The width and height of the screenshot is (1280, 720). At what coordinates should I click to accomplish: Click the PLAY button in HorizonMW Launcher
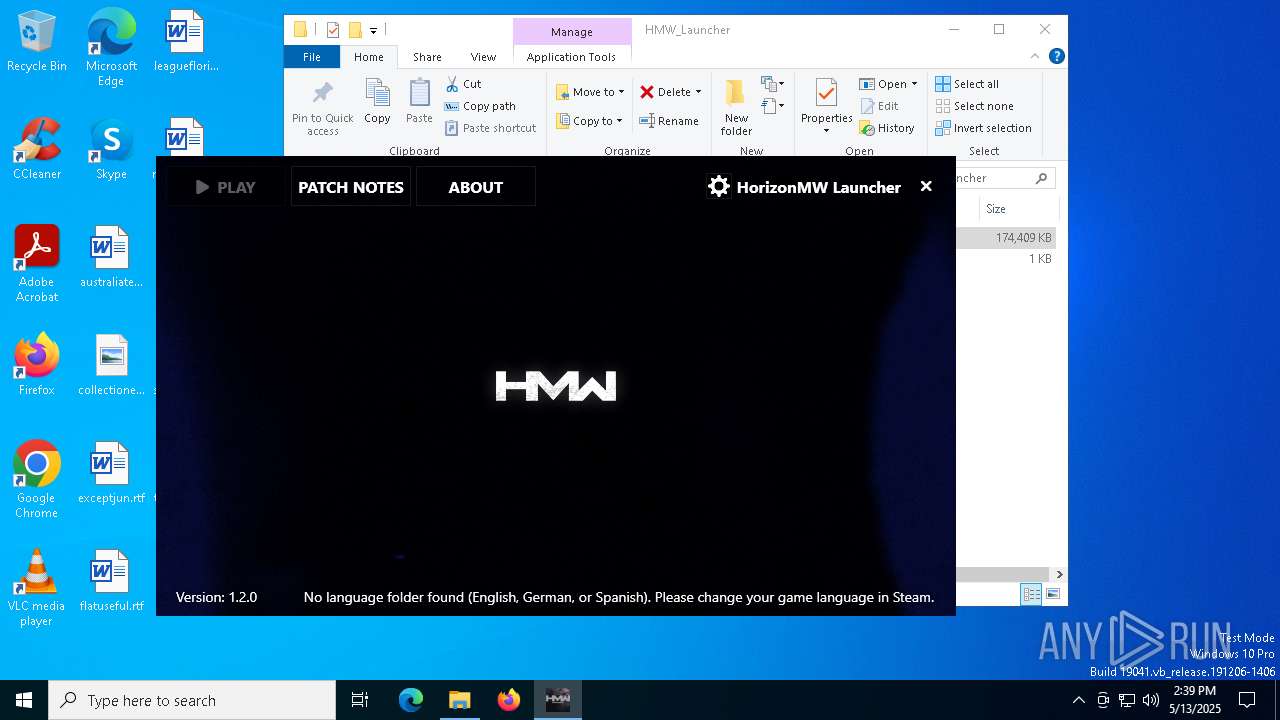pyautogui.click(x=225, y=187)
